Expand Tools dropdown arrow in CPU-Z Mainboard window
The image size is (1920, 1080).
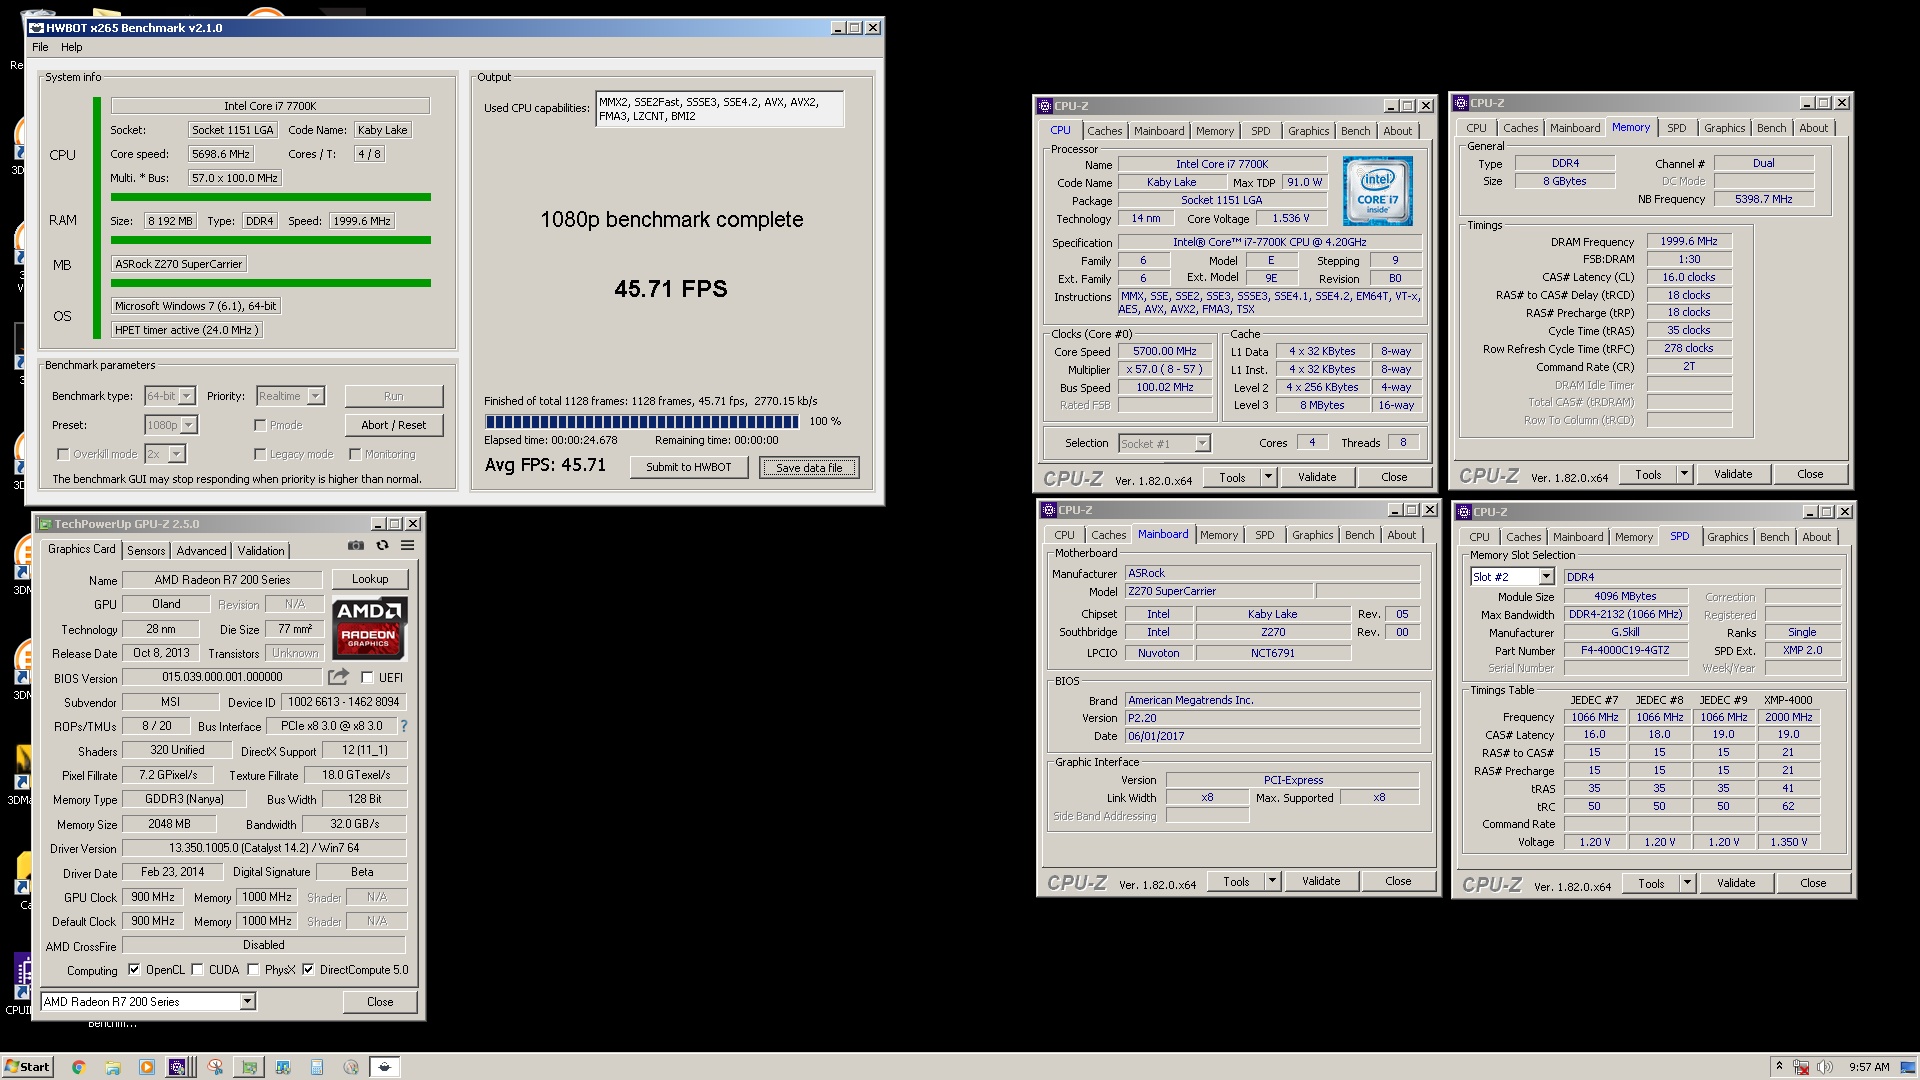click(1272, 881)
